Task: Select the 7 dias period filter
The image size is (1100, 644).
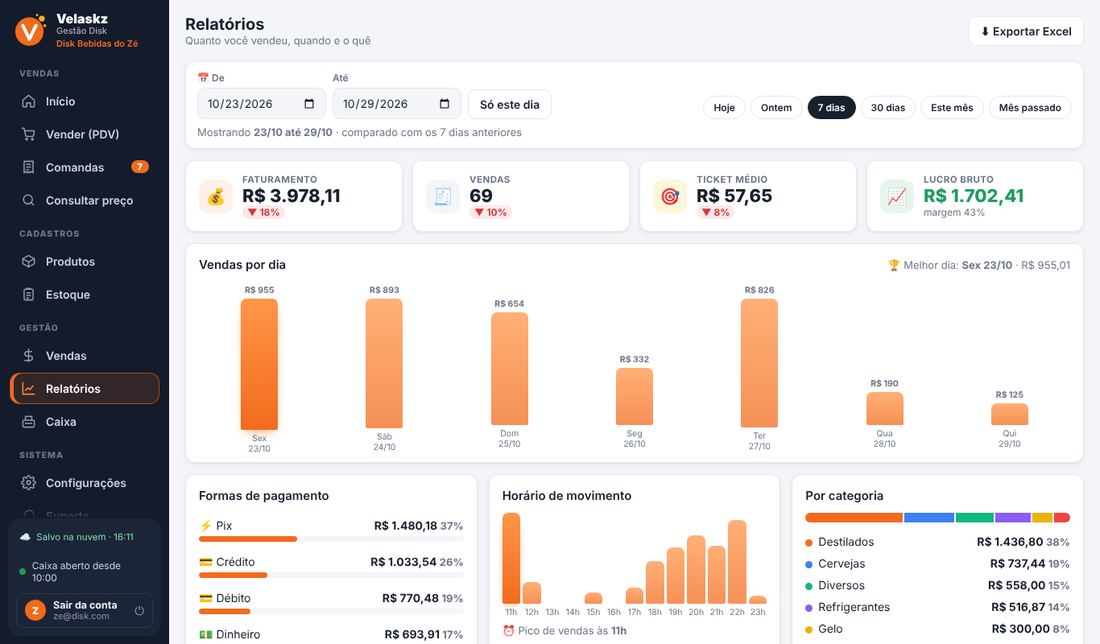Action: click(x=831, y=107)
